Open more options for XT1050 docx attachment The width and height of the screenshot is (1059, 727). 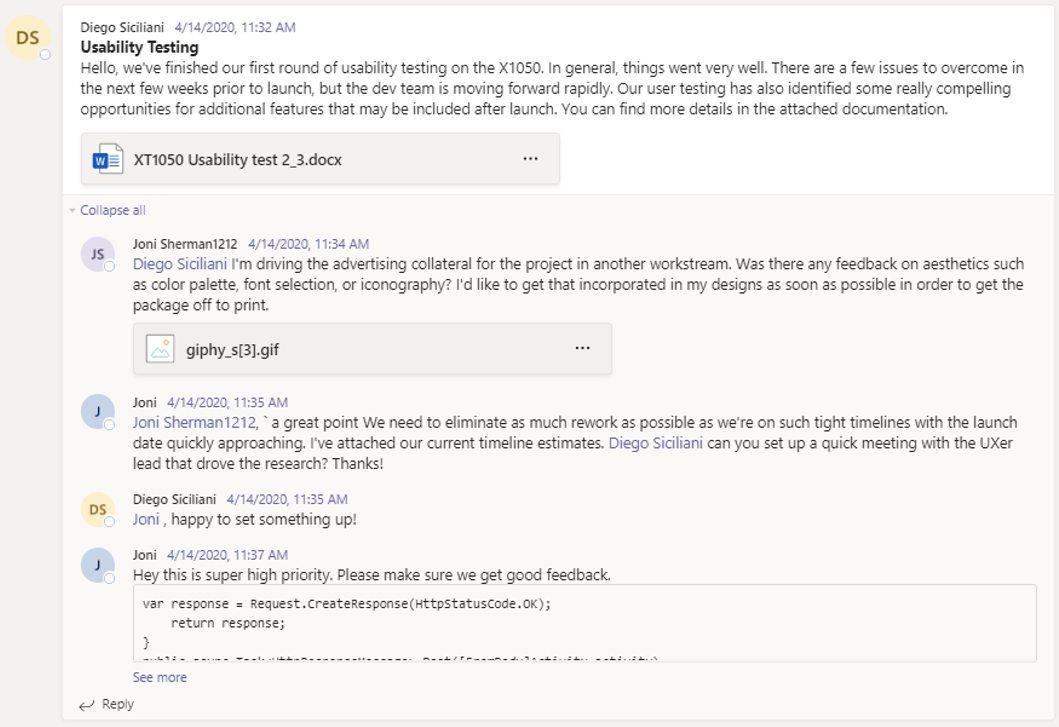(x=531, y=159)
